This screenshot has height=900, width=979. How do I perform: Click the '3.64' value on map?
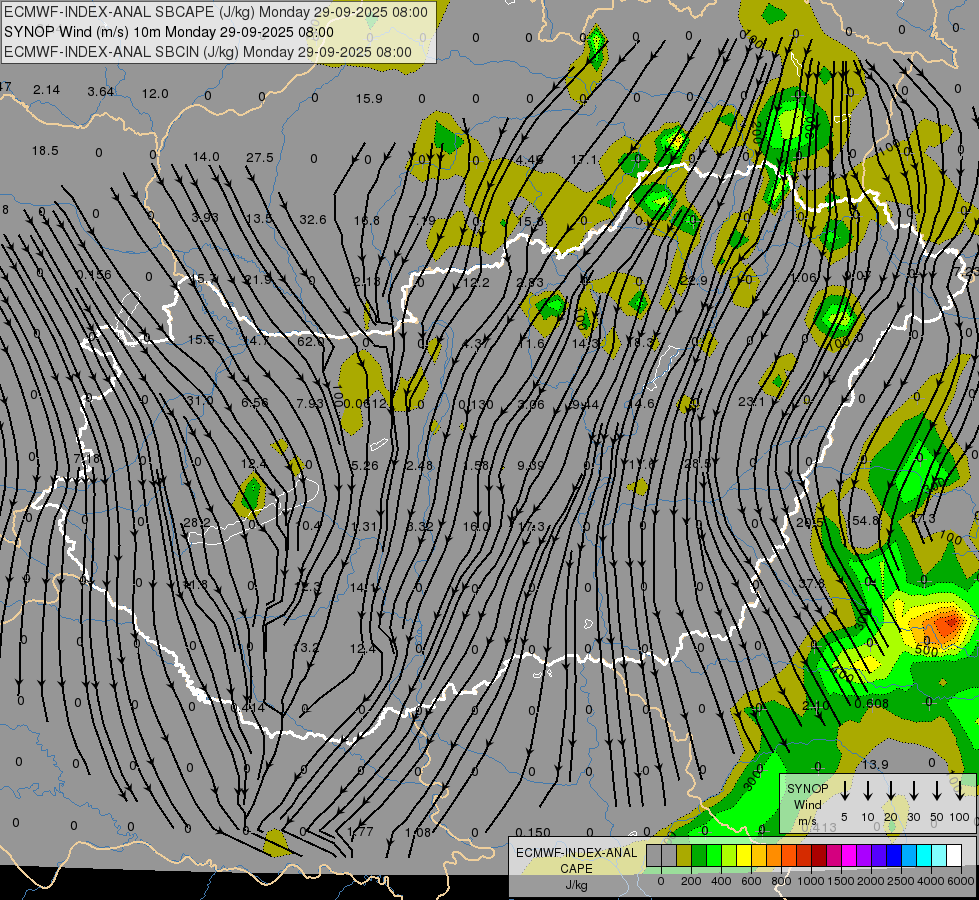pos(101,92)
